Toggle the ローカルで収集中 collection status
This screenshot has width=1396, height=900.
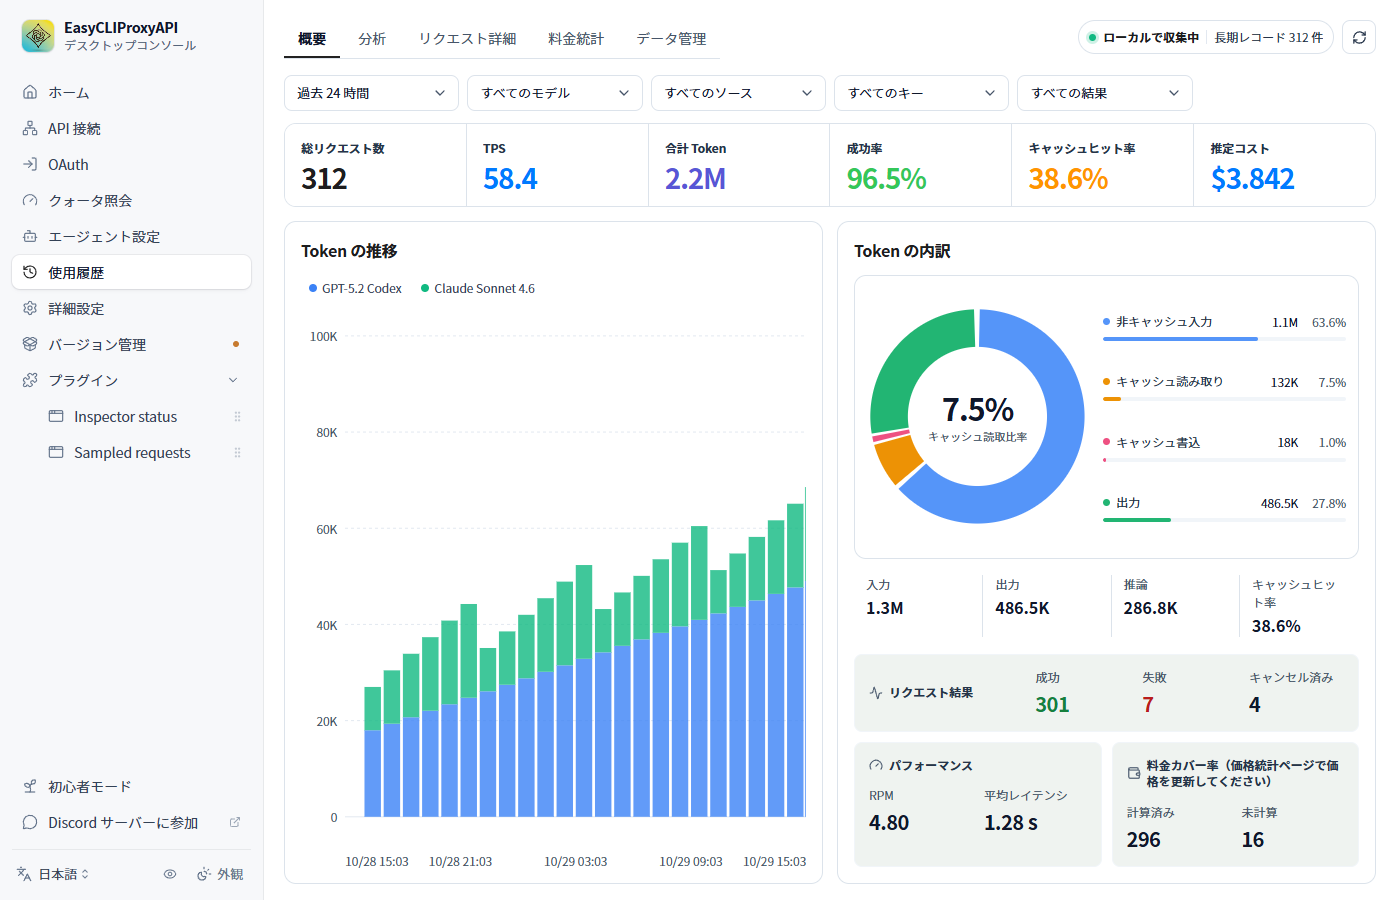click(x=1144, y=37)
